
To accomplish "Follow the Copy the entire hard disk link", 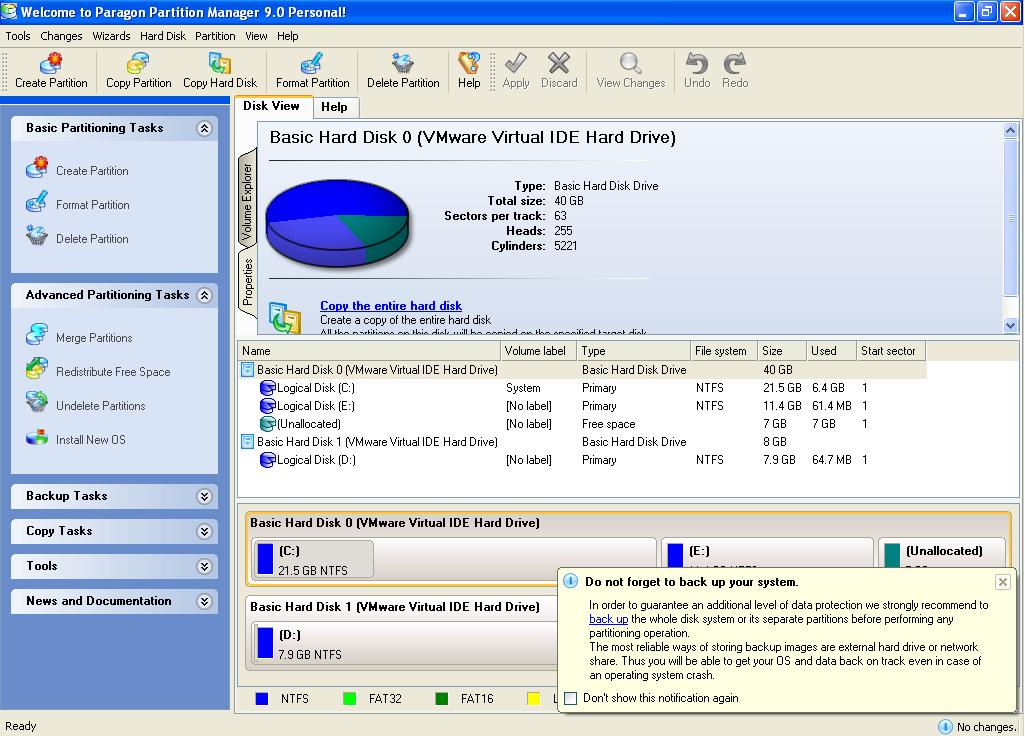I will [x=391, y=306].
